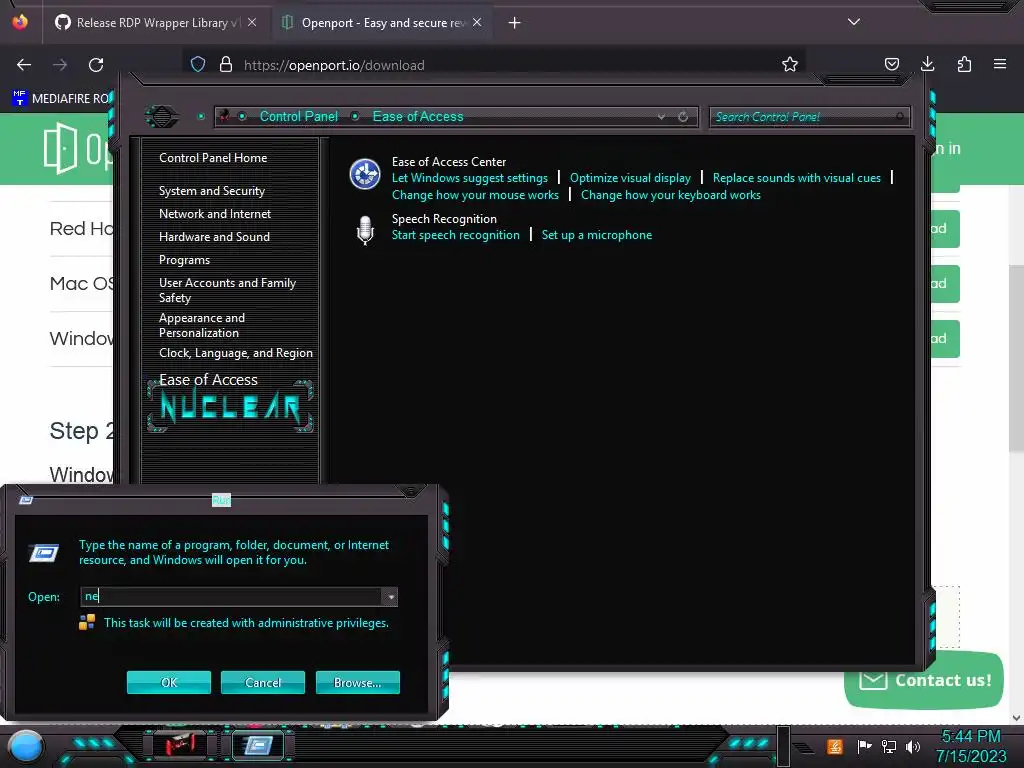Click the Run dialog Open text field
Screen dimensions: 1024x768
231,596
